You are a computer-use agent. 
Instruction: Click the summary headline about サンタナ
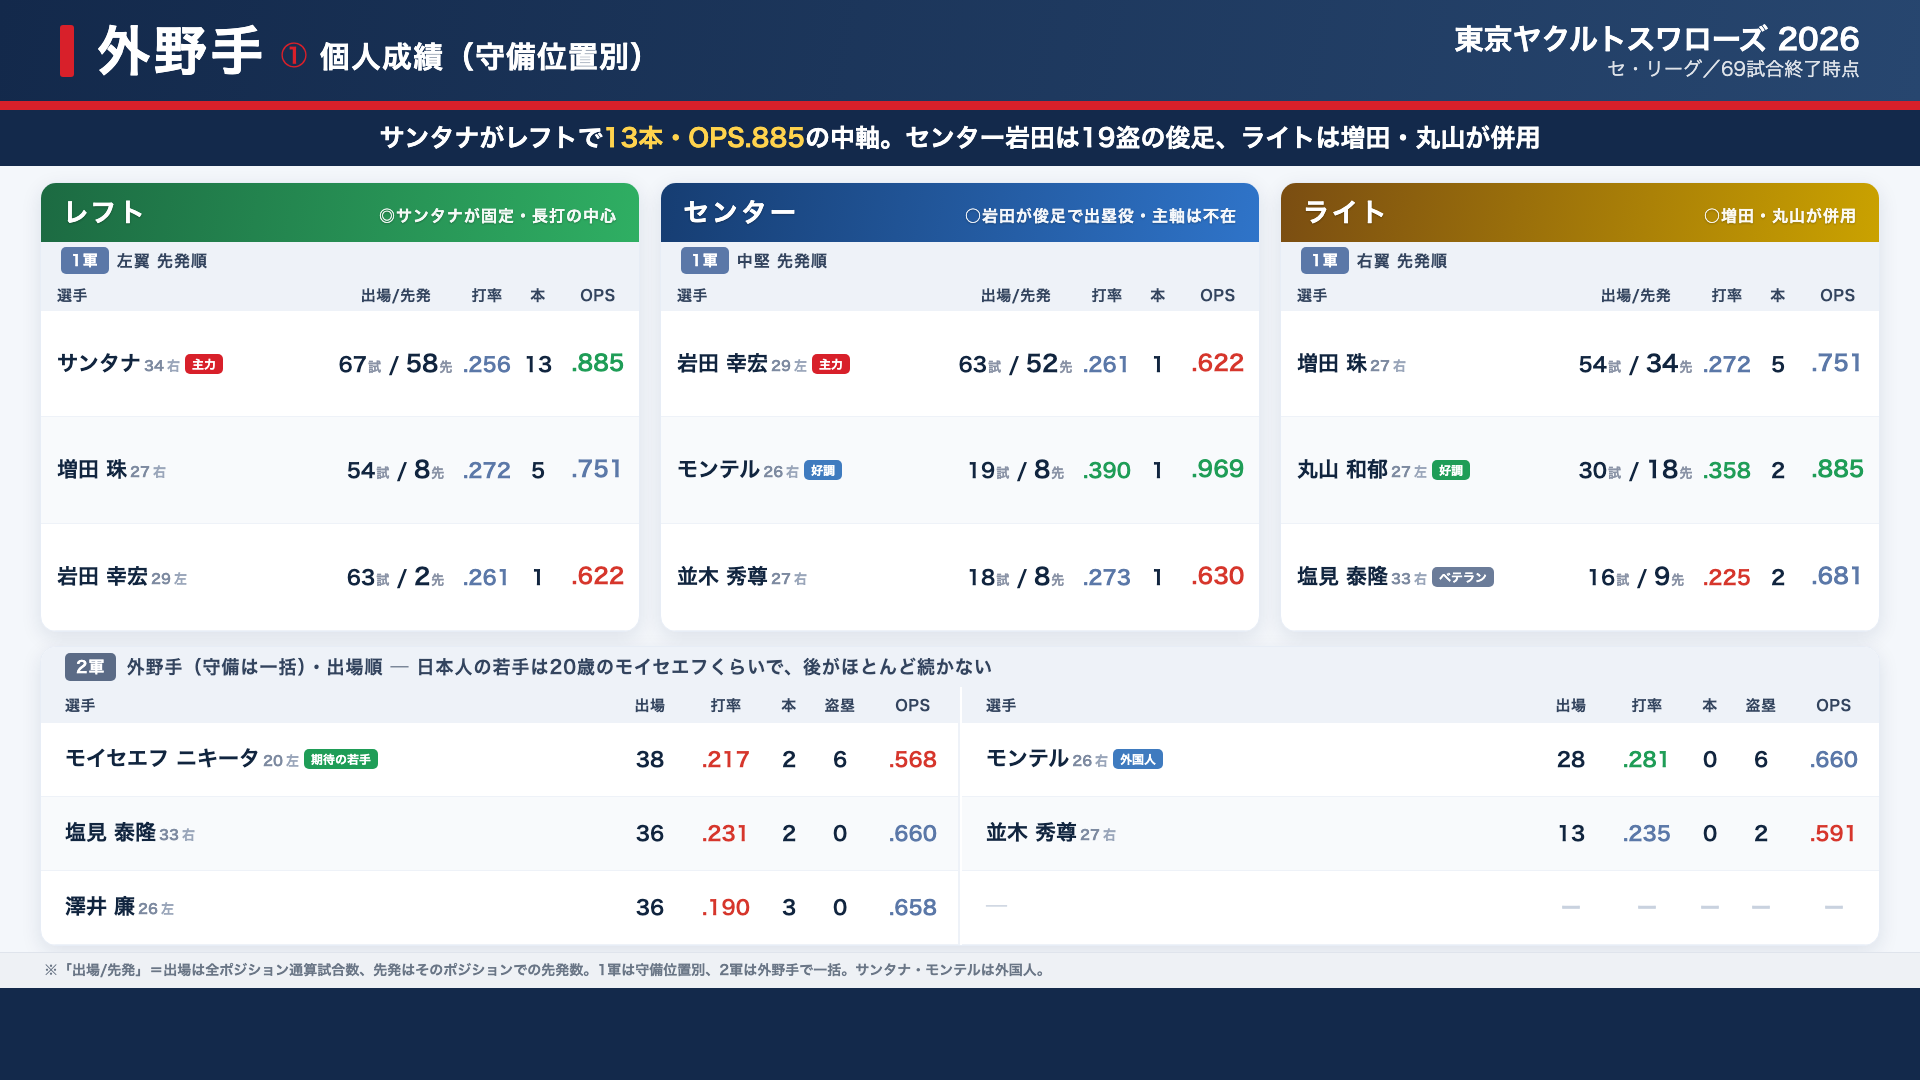[960, 138]
